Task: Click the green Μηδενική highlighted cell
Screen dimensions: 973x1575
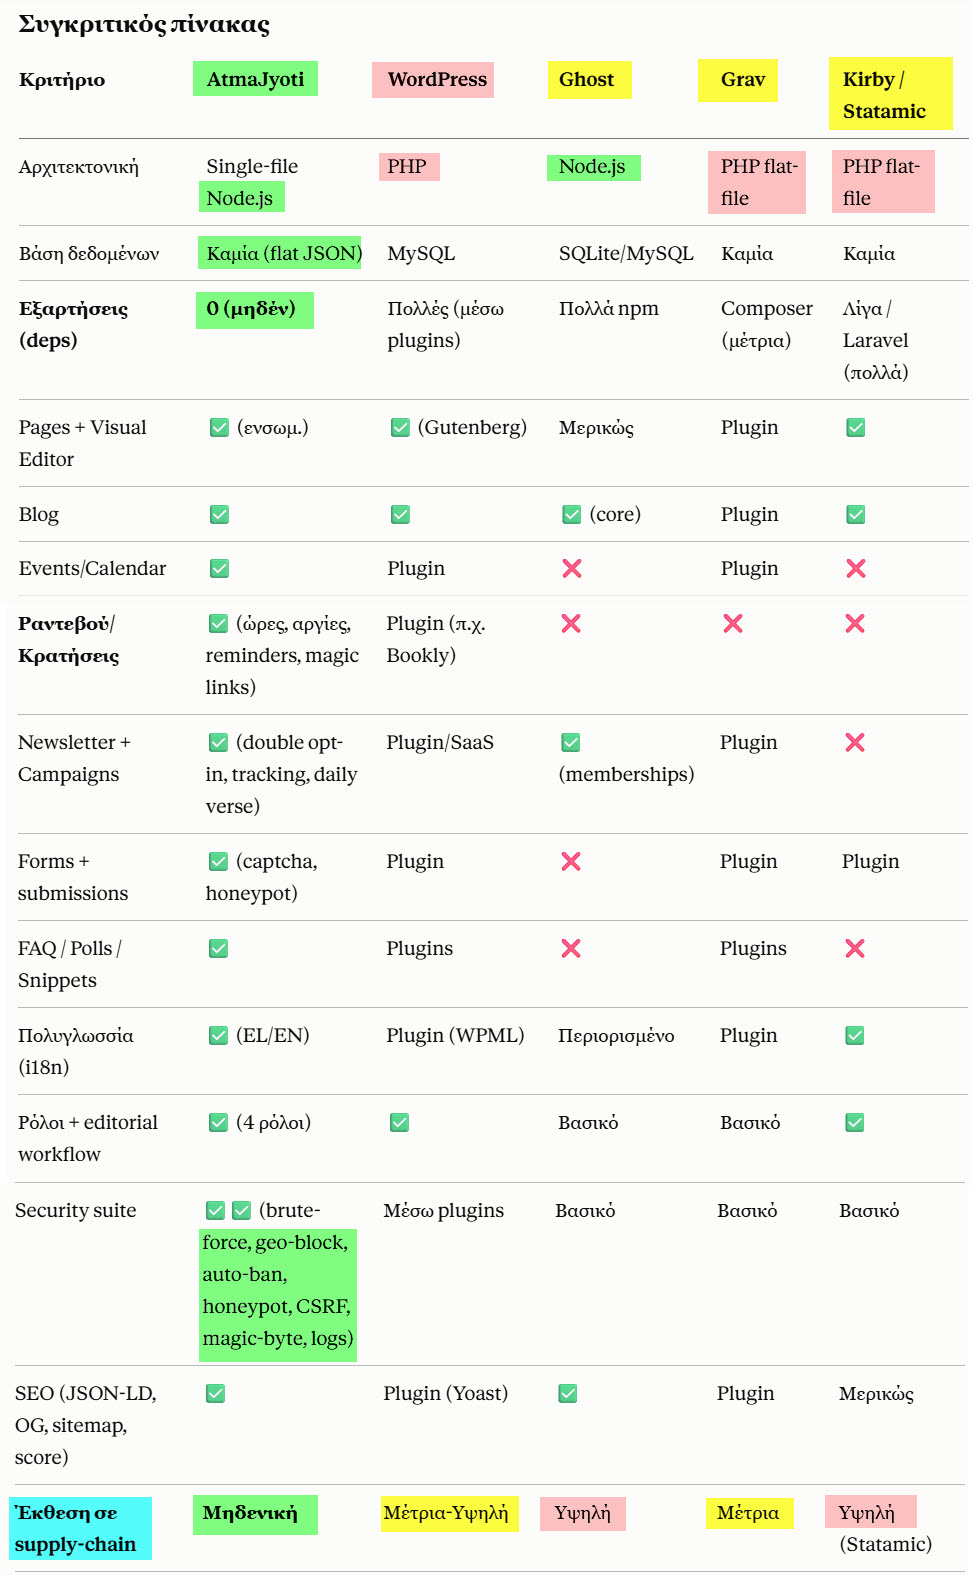Action: click(255, 1514)
